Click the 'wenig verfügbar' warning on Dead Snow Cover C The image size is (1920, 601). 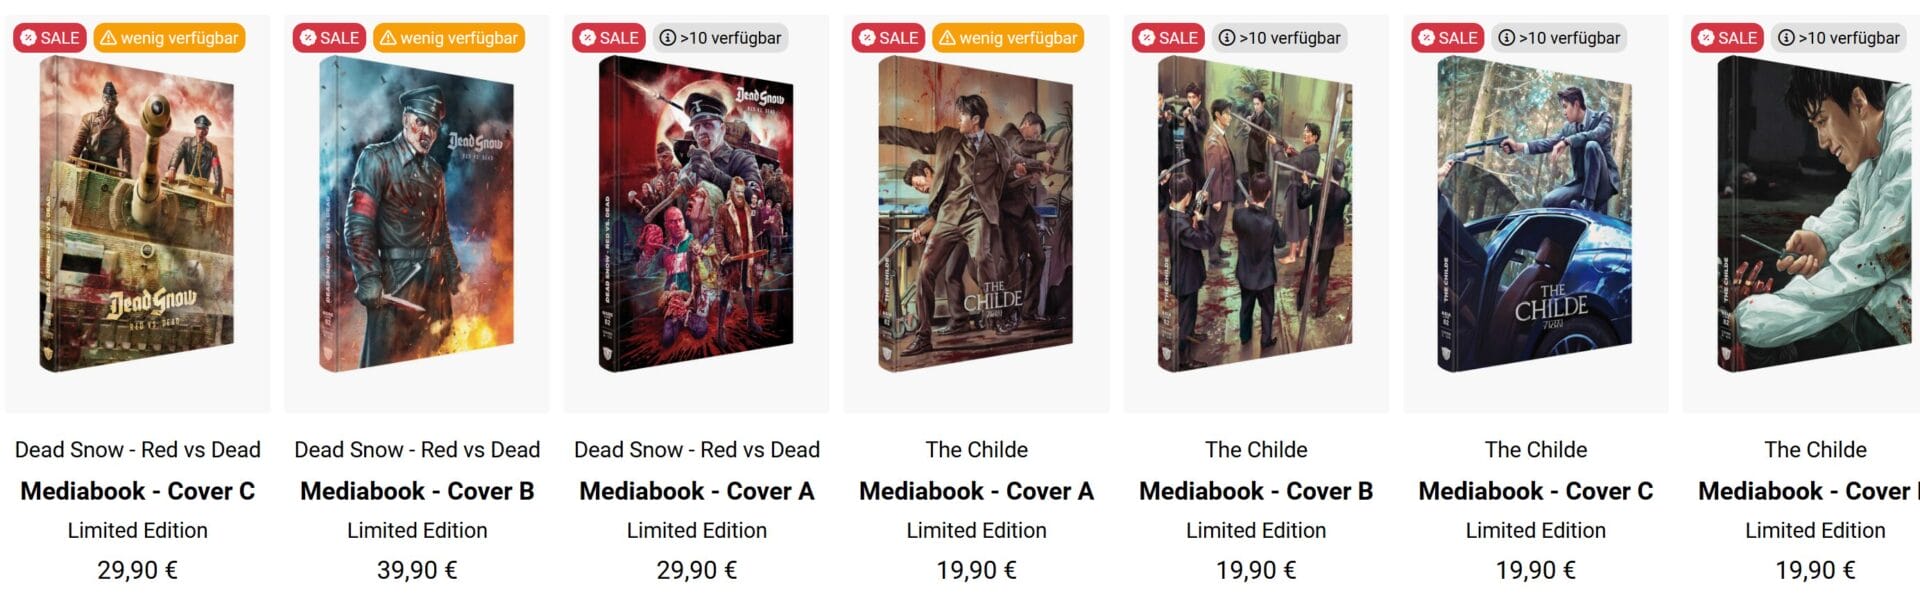pyautogui.click(x=169, y=38)
